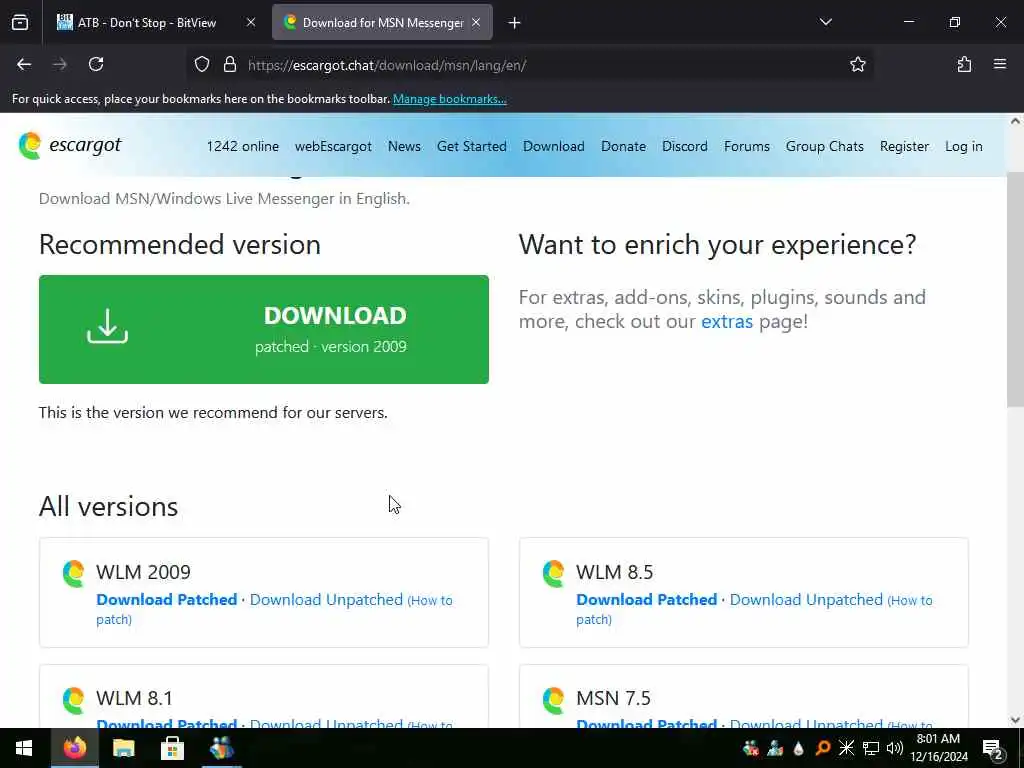
Task: Open the notification center icon
Action: [x=993, y=748]
